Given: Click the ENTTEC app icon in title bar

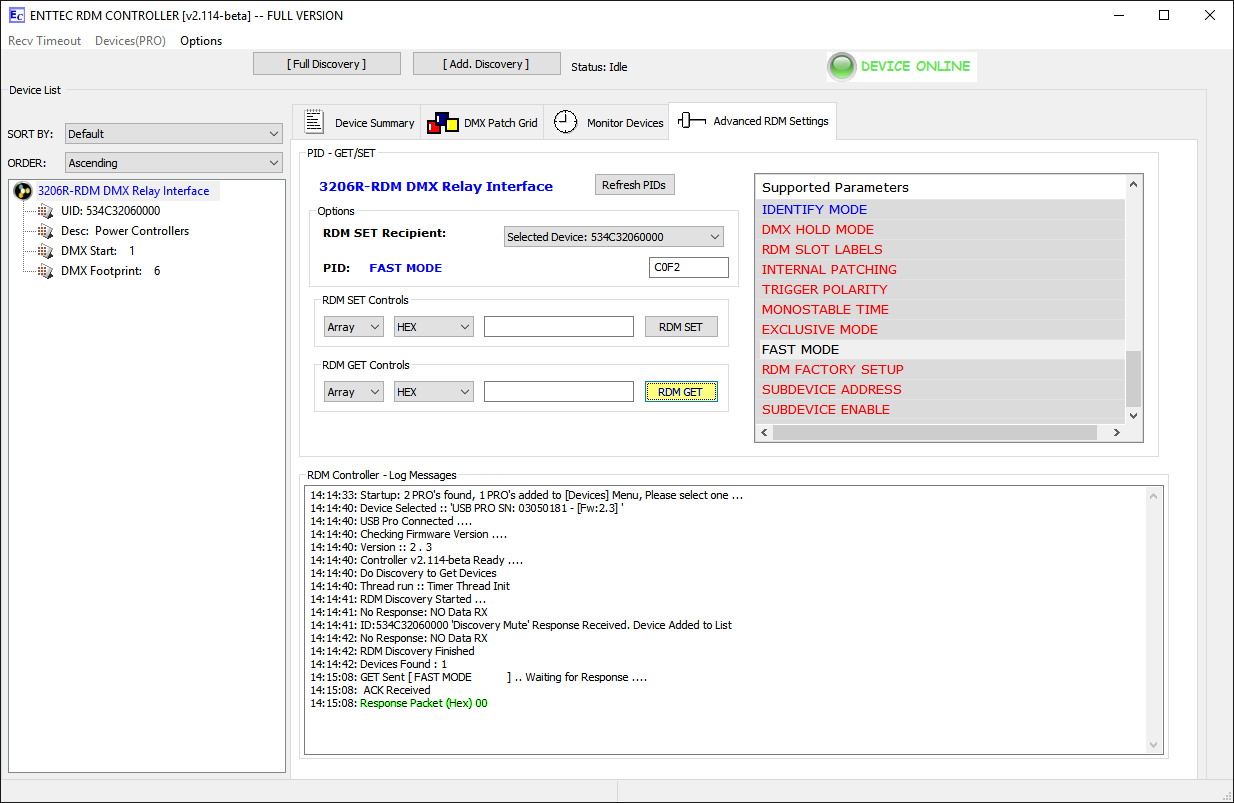Looking at the screenshot, I should 15,15.
